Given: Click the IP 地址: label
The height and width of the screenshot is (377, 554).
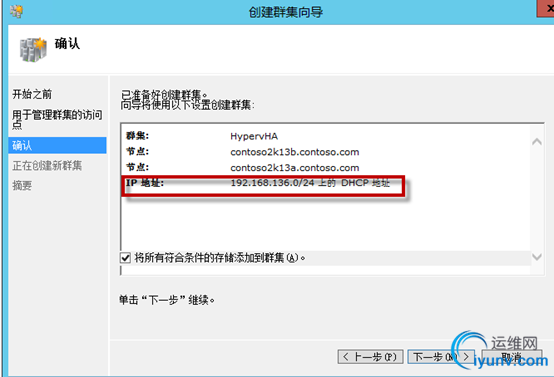Looking at the screenshot, I should click(145, 183).
